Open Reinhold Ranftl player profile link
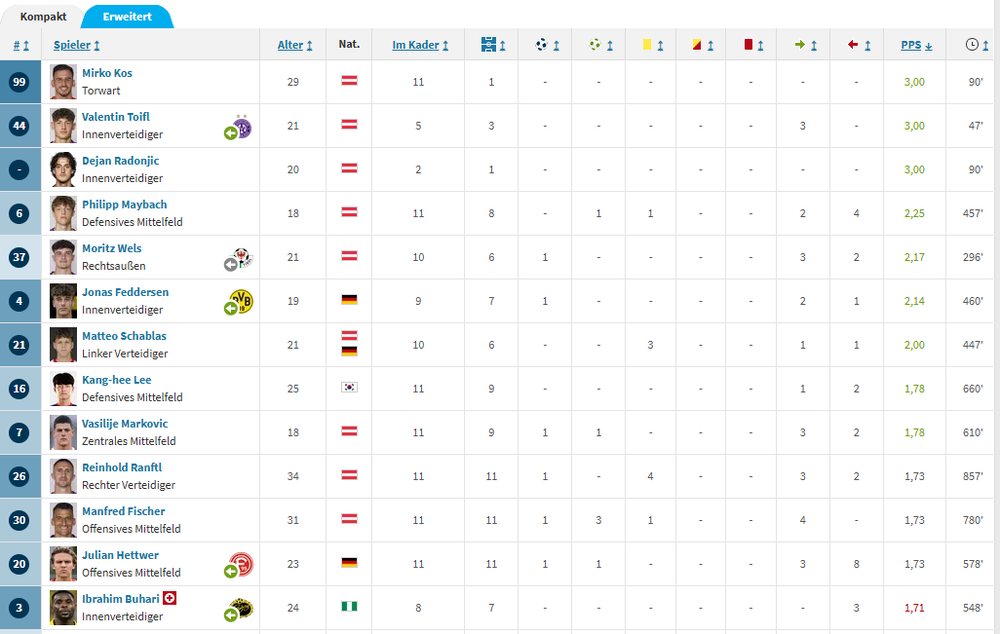The image size is (1000, 634). point(122,467)
